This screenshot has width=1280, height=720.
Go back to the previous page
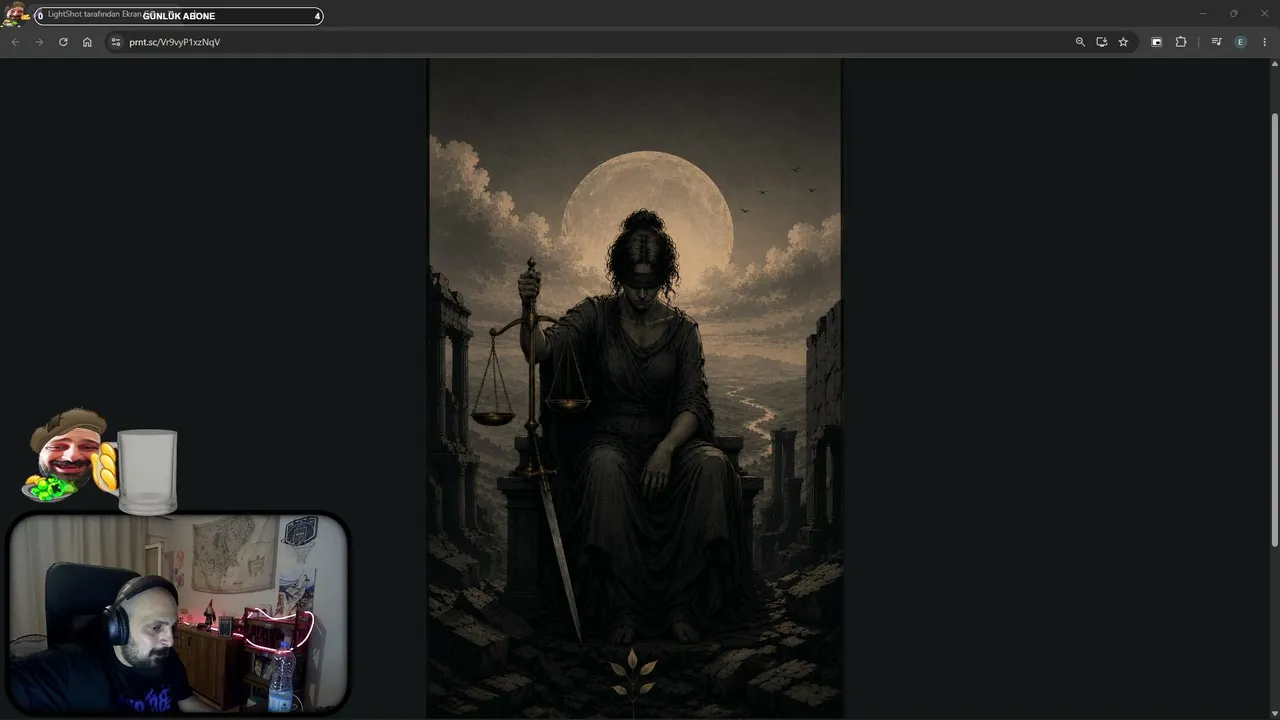tap(15, 42)
